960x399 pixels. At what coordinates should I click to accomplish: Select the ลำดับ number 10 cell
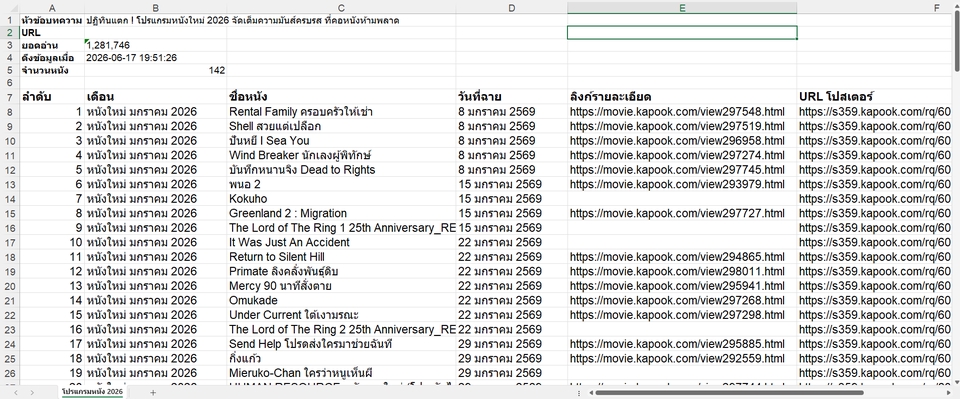tap(52, 242)
